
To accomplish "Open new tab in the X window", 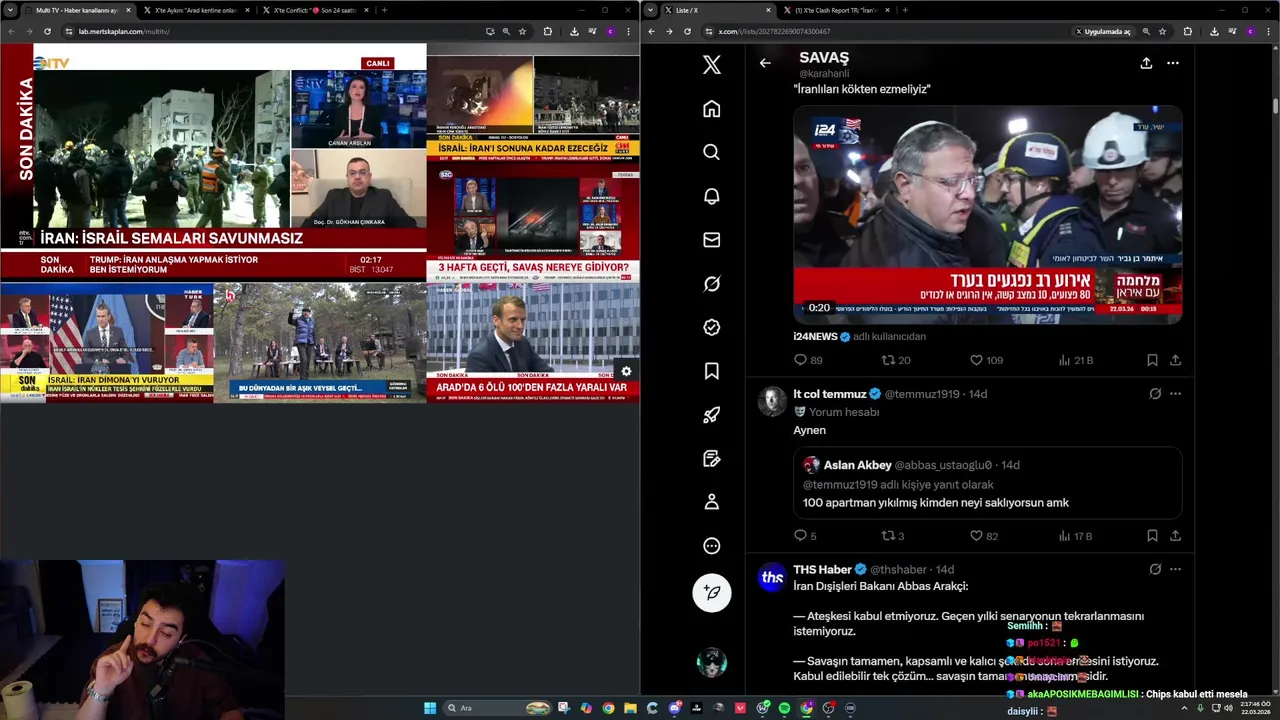I will click(x=905, y=10).
